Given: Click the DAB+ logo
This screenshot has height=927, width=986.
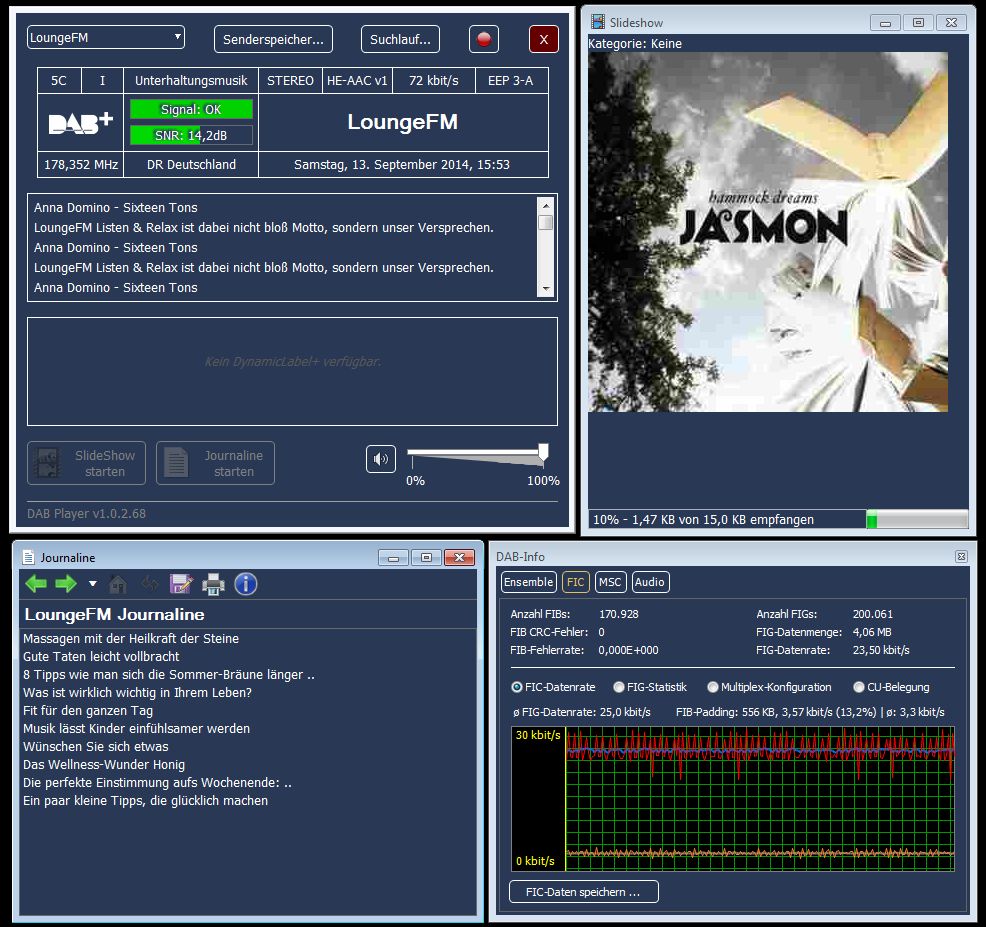Looking at the screenshot, I should pos(80,122).
